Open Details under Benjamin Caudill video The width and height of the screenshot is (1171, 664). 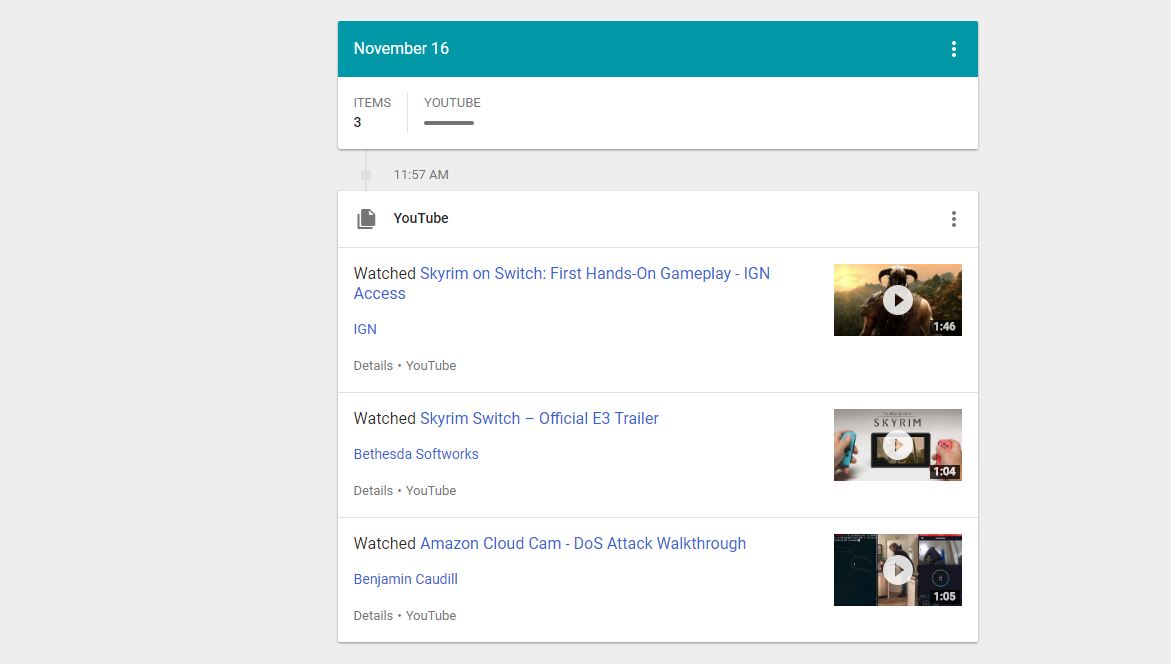tap(373, 615)
